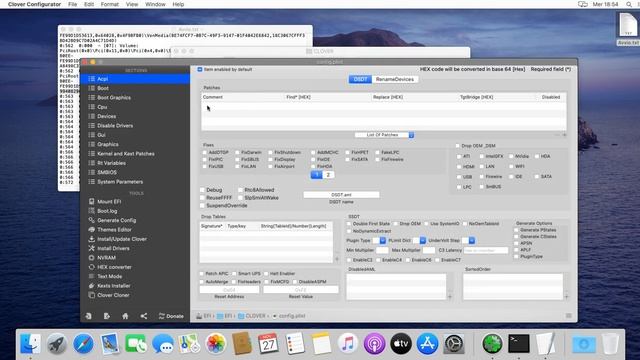The image size is (640, 360).
Task: Click the C3 Latency input field
Action: (x=486, y=250)
